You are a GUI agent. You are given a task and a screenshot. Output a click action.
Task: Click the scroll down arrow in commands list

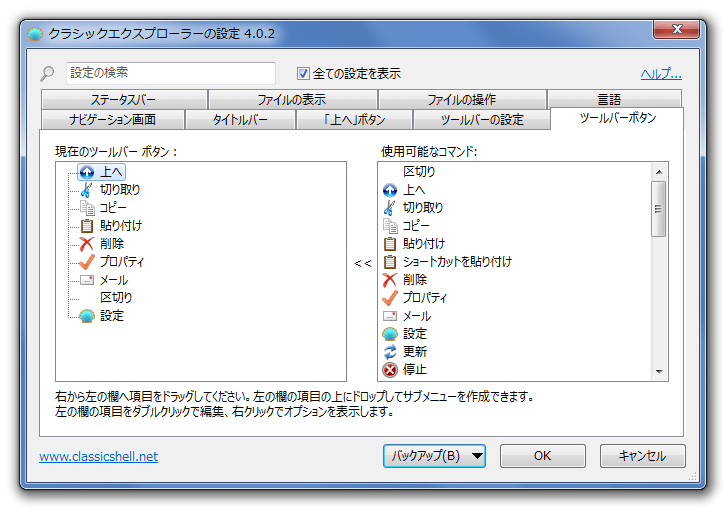point(658,371)
